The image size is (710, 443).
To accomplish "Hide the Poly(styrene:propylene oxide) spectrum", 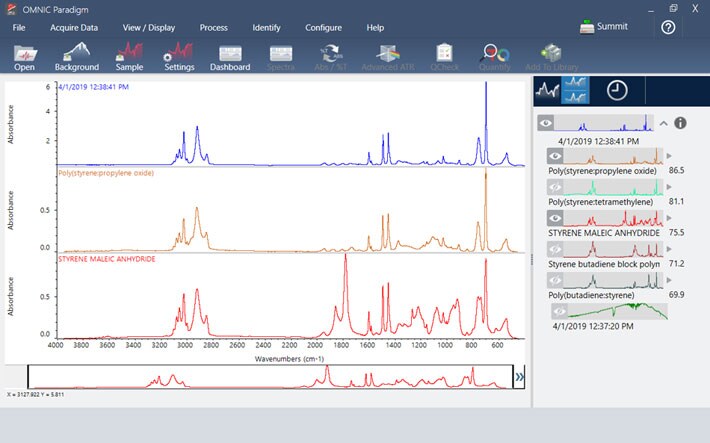I will coord(555,156).
